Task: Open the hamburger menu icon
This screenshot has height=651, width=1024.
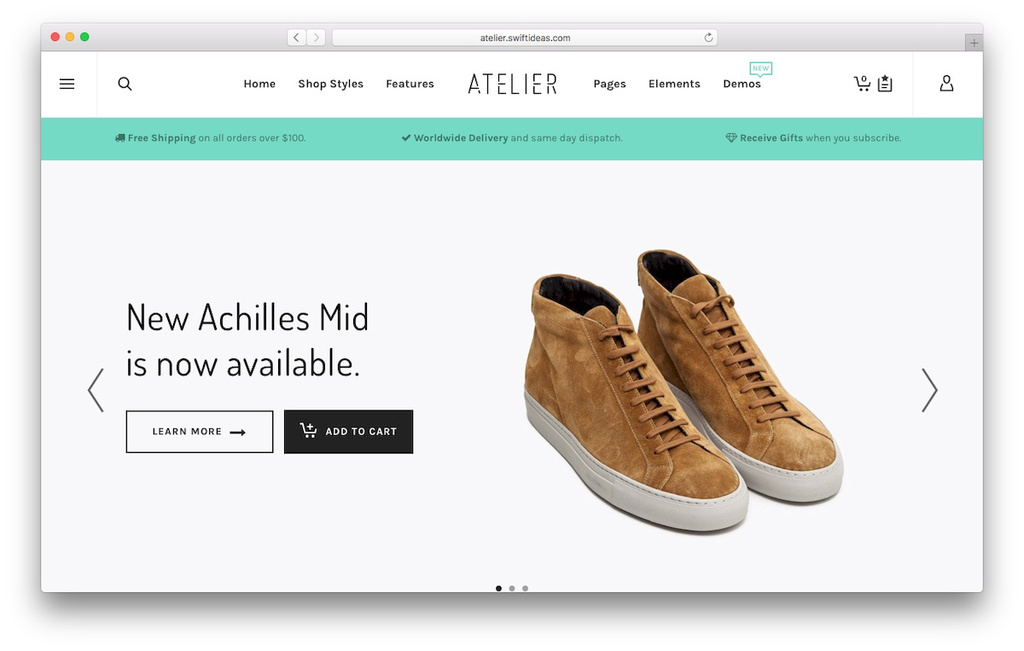Action: point(67,84)
